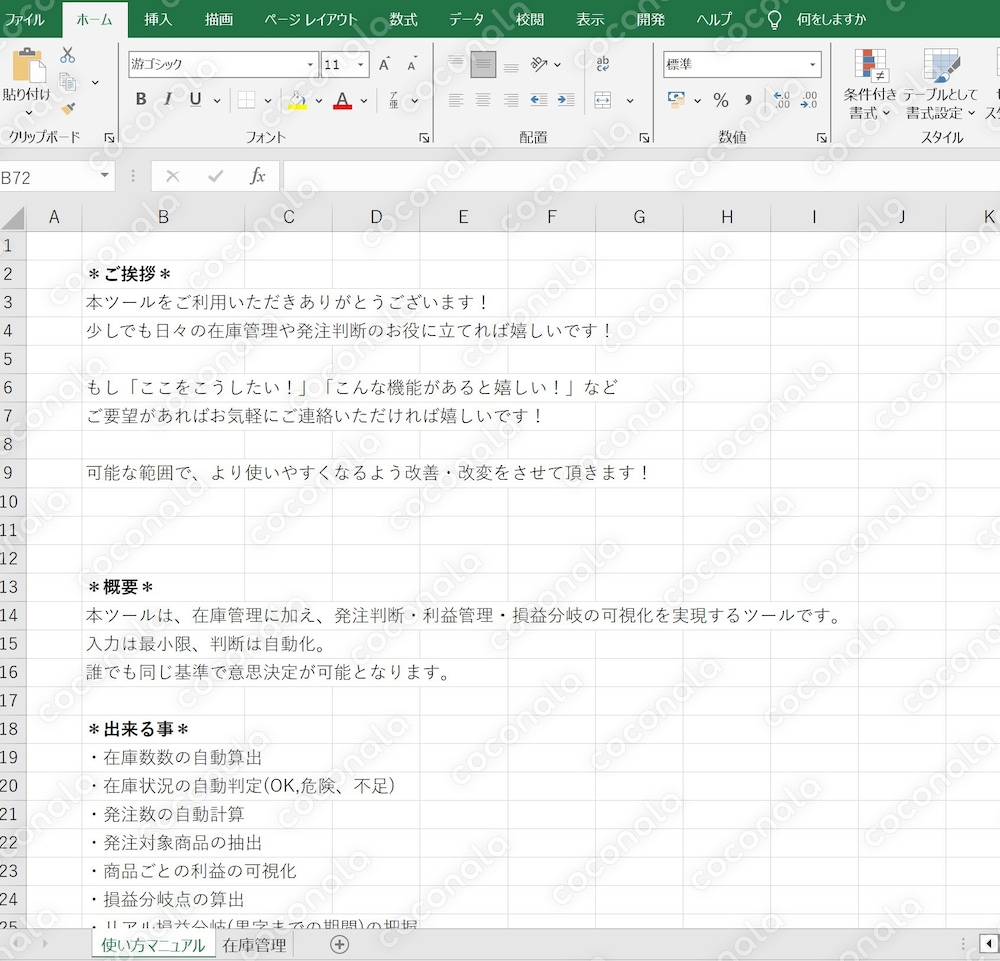Switch to the 表示 ribbon tab
This screenshot has height=961, width=1000.
click(x=591, y=20)
